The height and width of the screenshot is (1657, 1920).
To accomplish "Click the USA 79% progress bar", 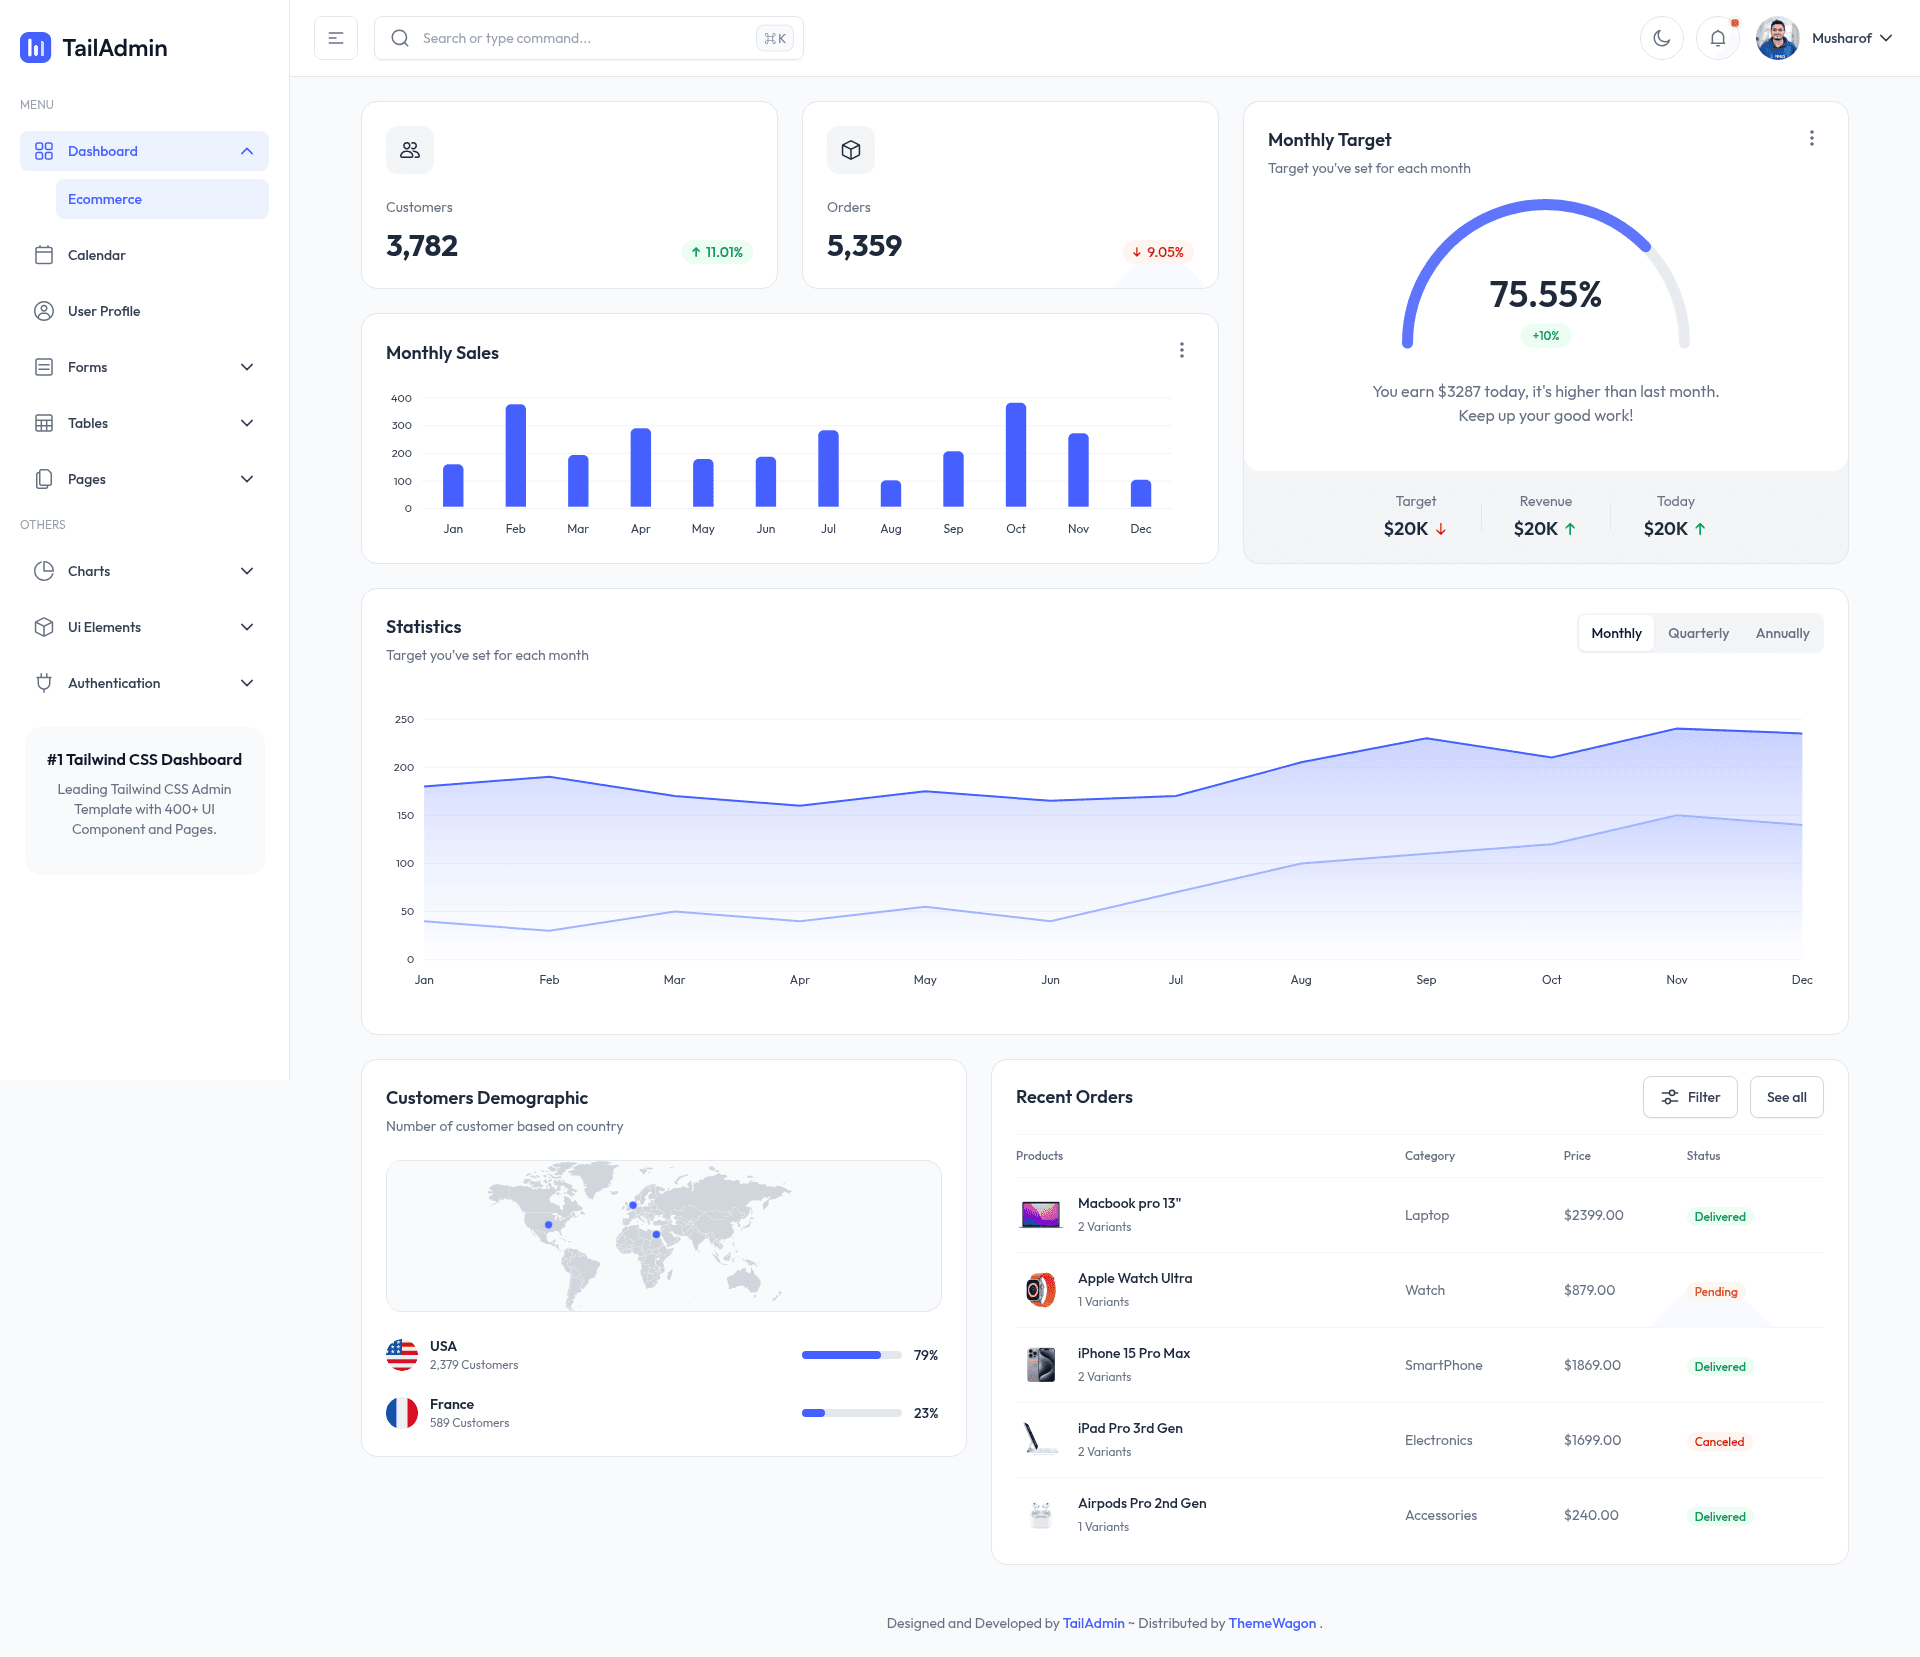I will click(x=852, y=1355).
